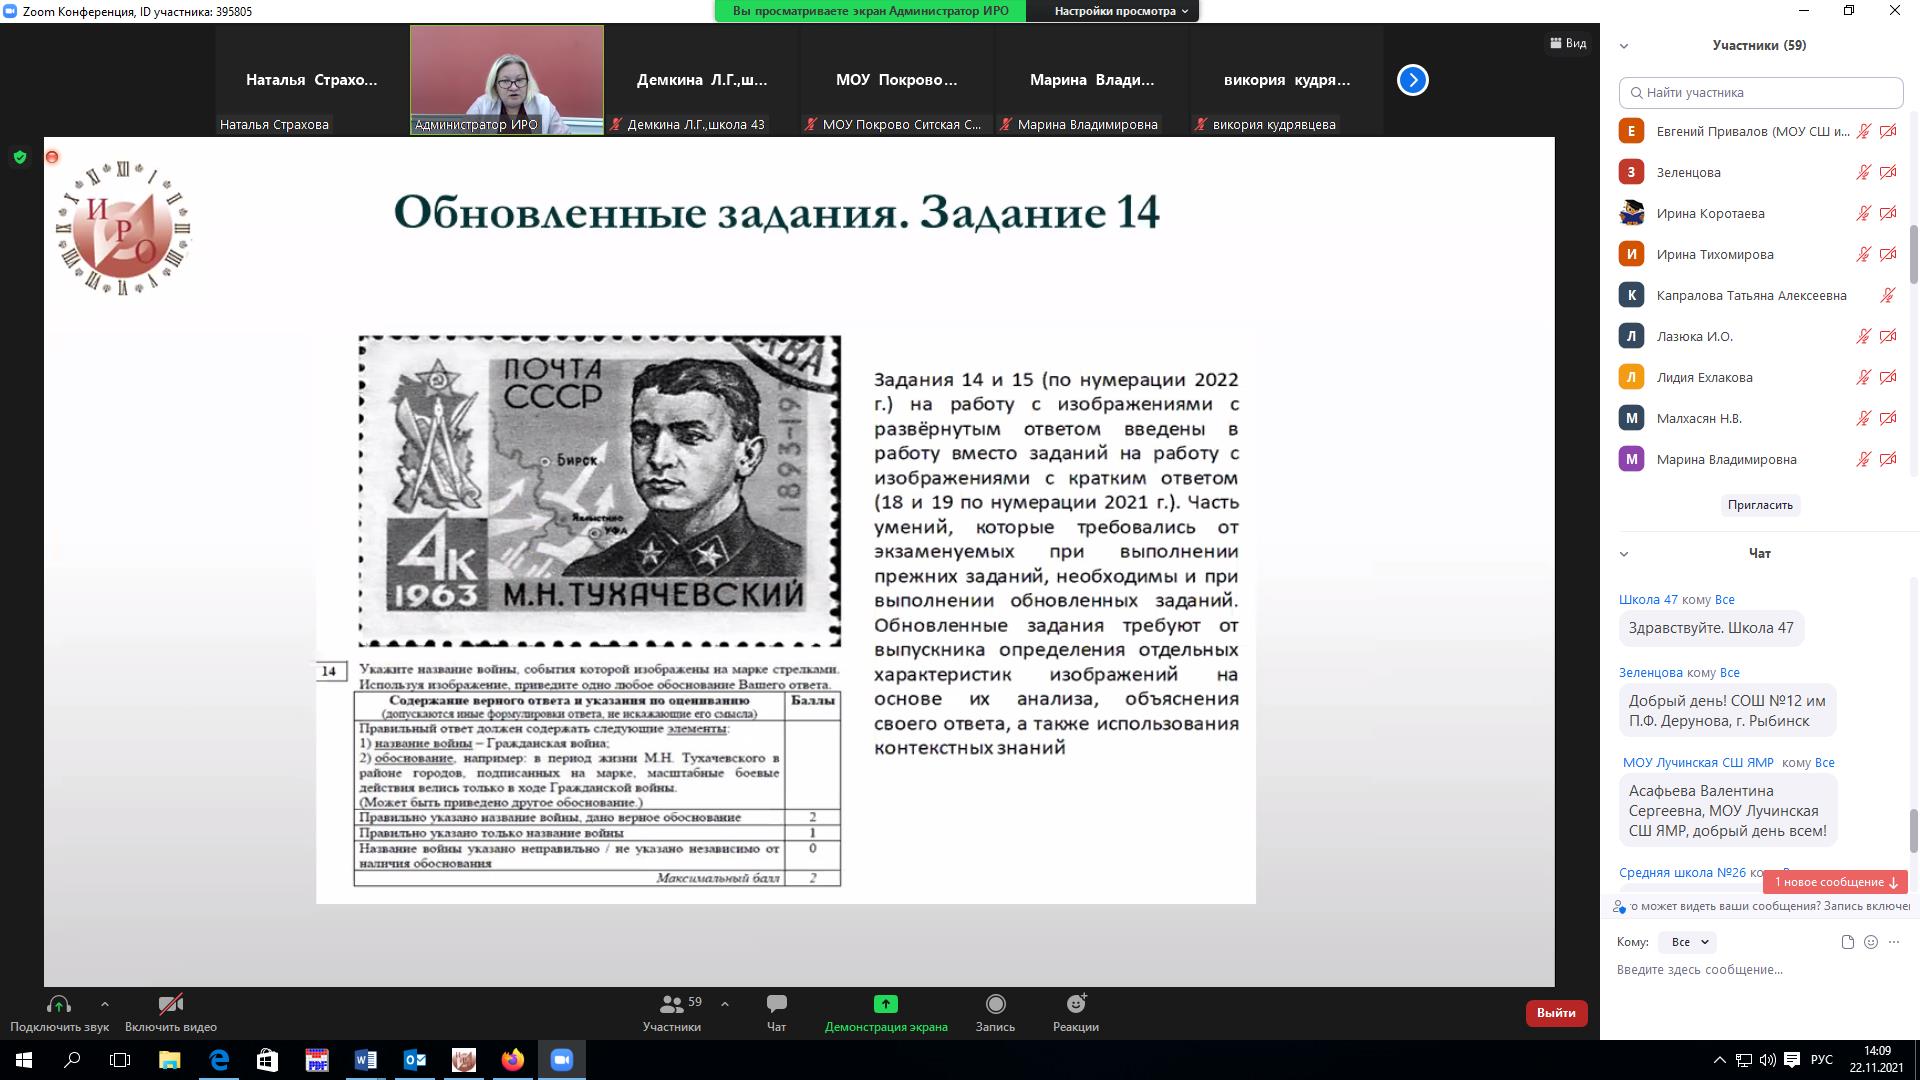Click the Демкина Л.Г., школа 43 tile
Image resolution: width=1920 pixels, height=1080 pixels.
702,80
